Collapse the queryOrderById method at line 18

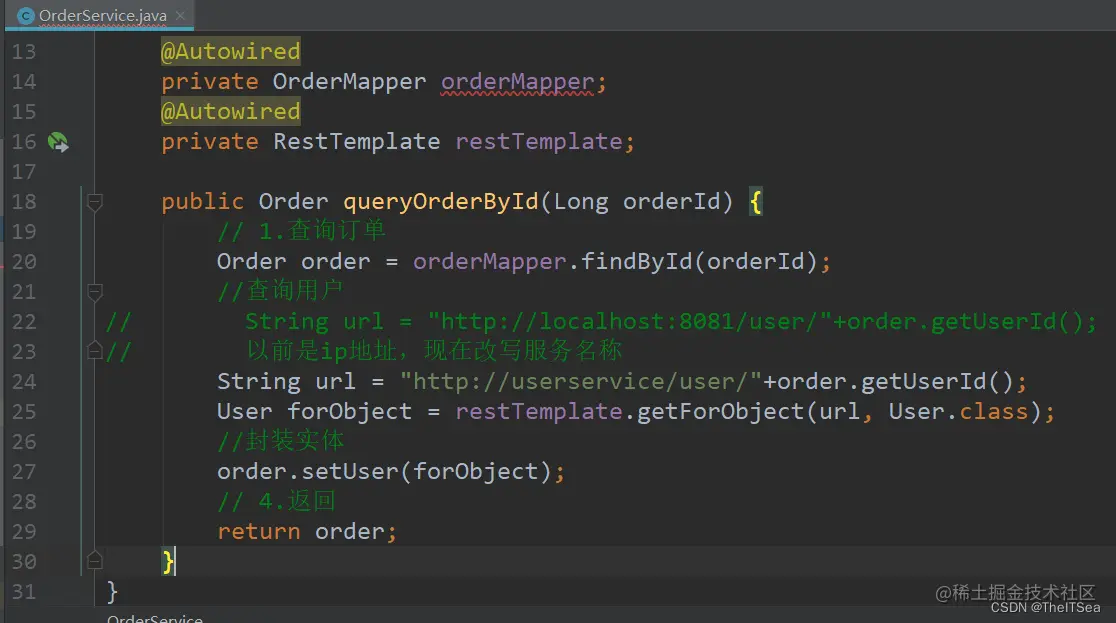pyautogui.click(x=95, y=202)
